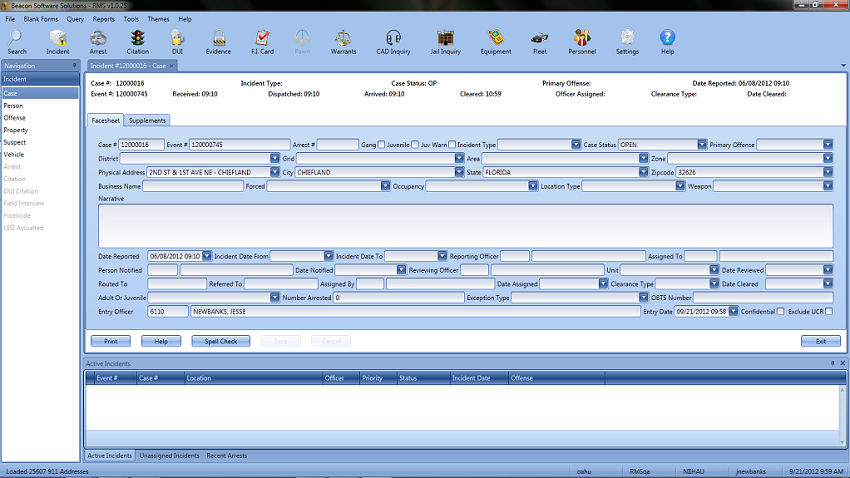Click inside the Narrative text area
The image size is (850, 478).
click(x=465, y=225)
